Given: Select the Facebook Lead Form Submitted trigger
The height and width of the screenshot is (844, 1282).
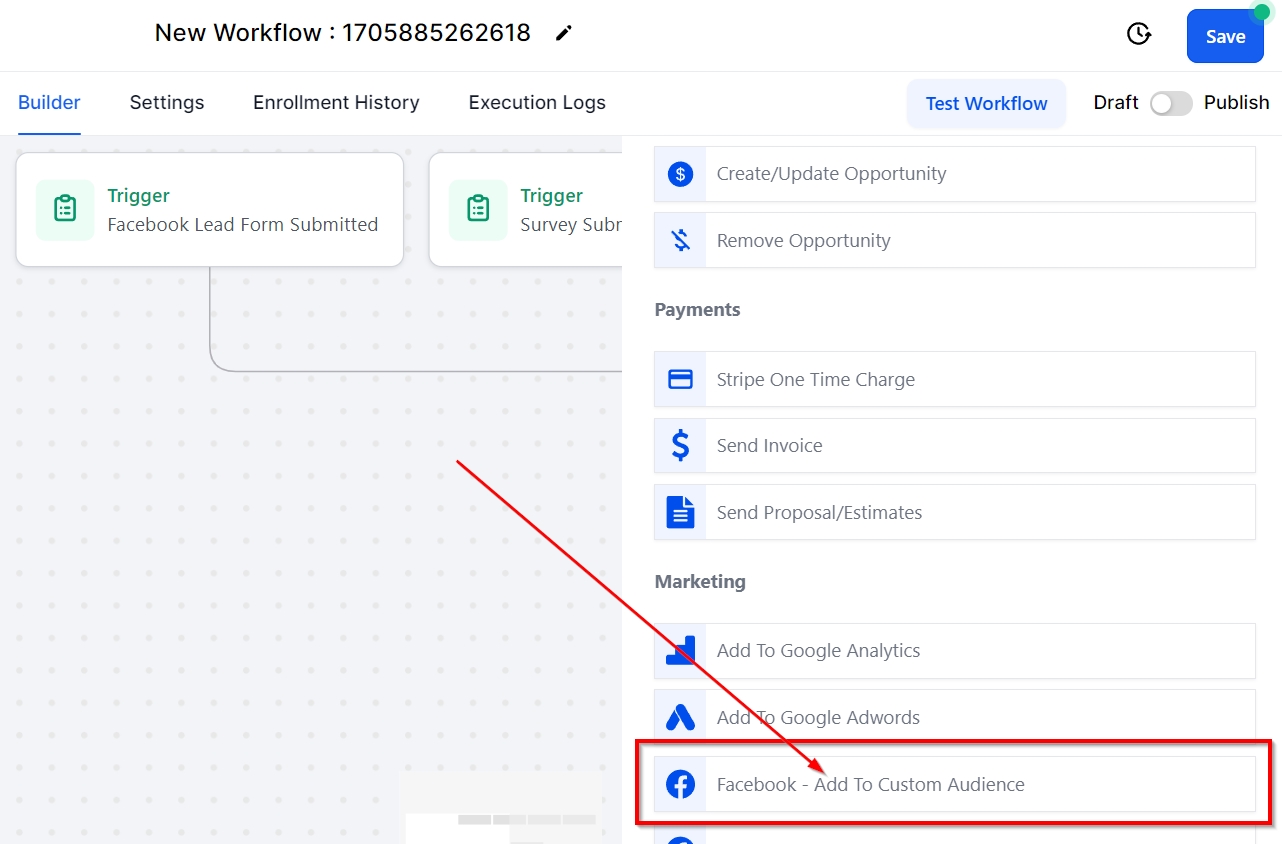Looking at the screenshot, I should click(210, 210).
